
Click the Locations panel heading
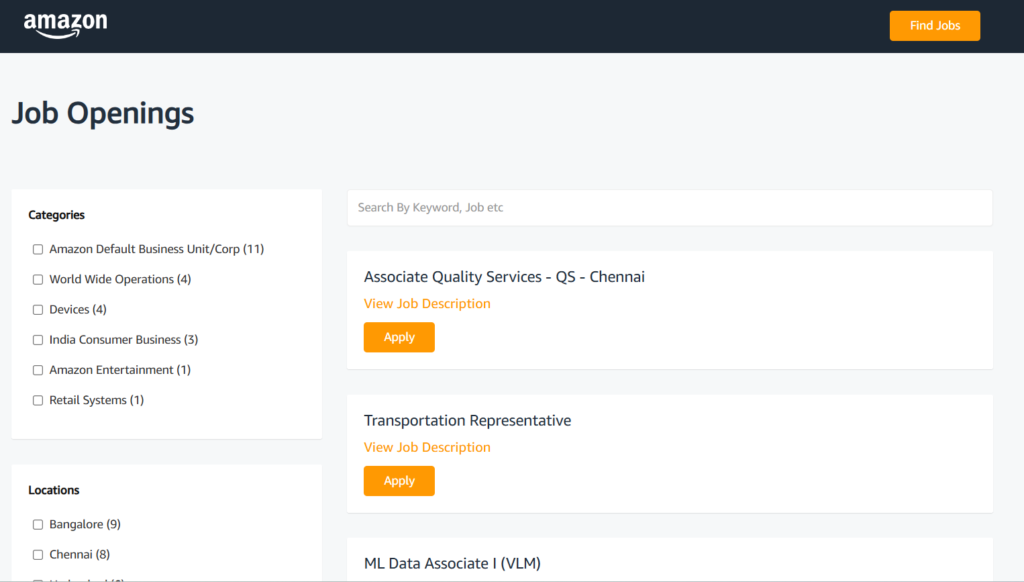pos(54,490)
